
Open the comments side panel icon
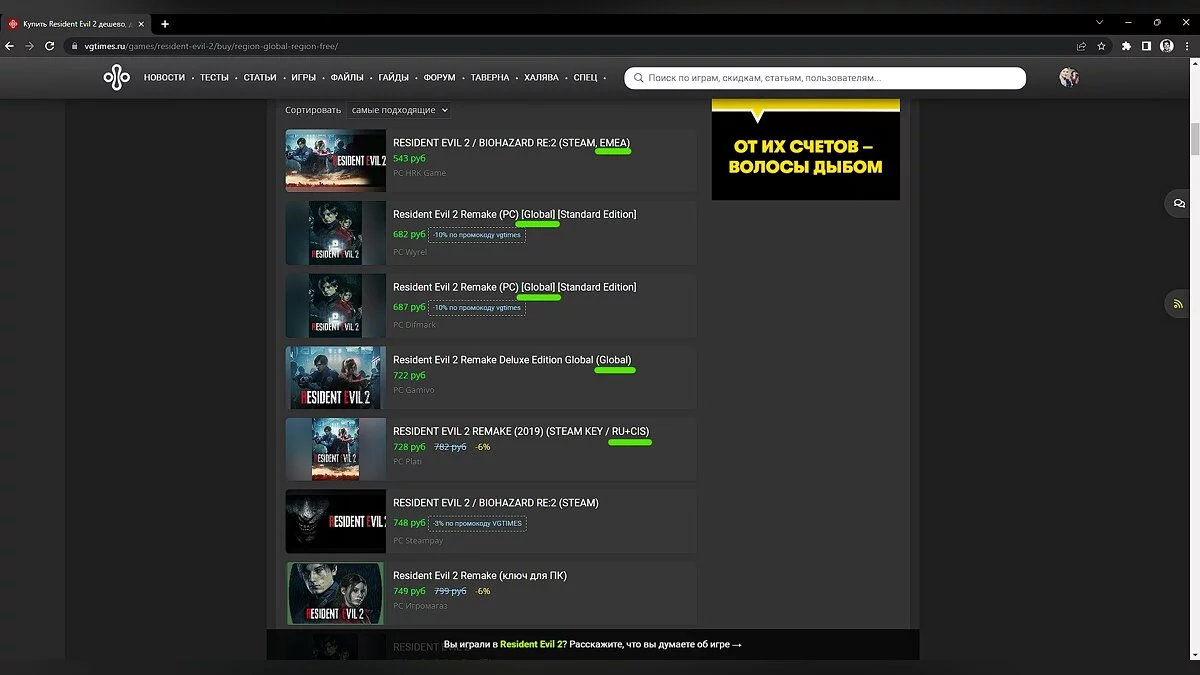pos(1180,203)
